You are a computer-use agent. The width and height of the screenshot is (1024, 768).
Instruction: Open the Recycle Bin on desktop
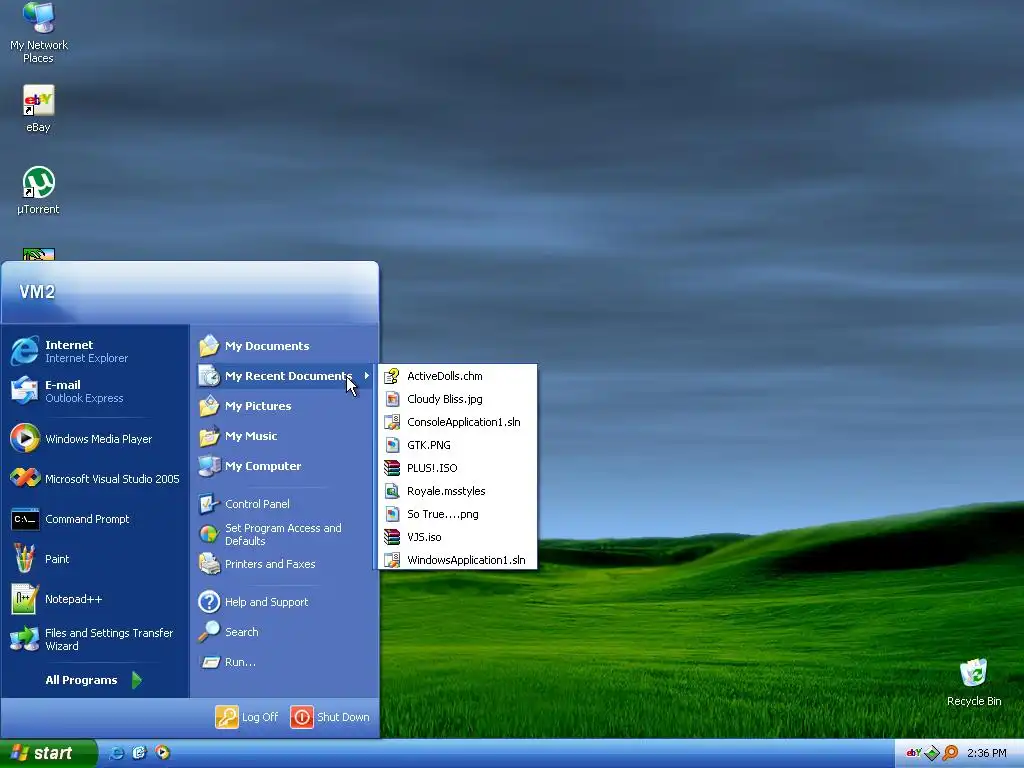(974, 682)
